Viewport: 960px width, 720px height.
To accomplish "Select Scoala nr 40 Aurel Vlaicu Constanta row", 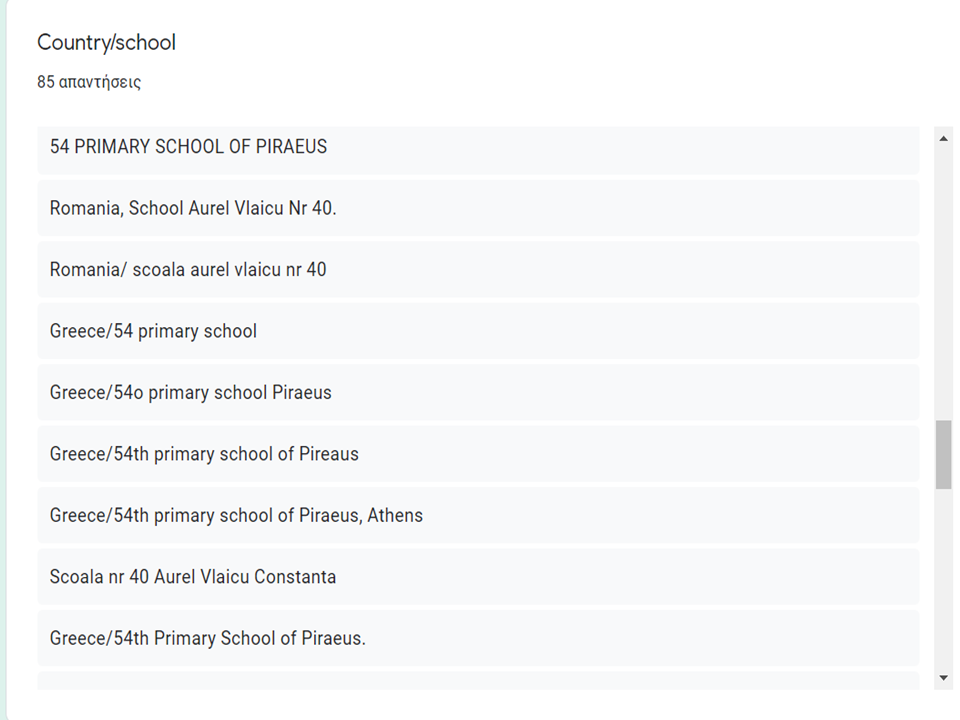I will [193, 577].
